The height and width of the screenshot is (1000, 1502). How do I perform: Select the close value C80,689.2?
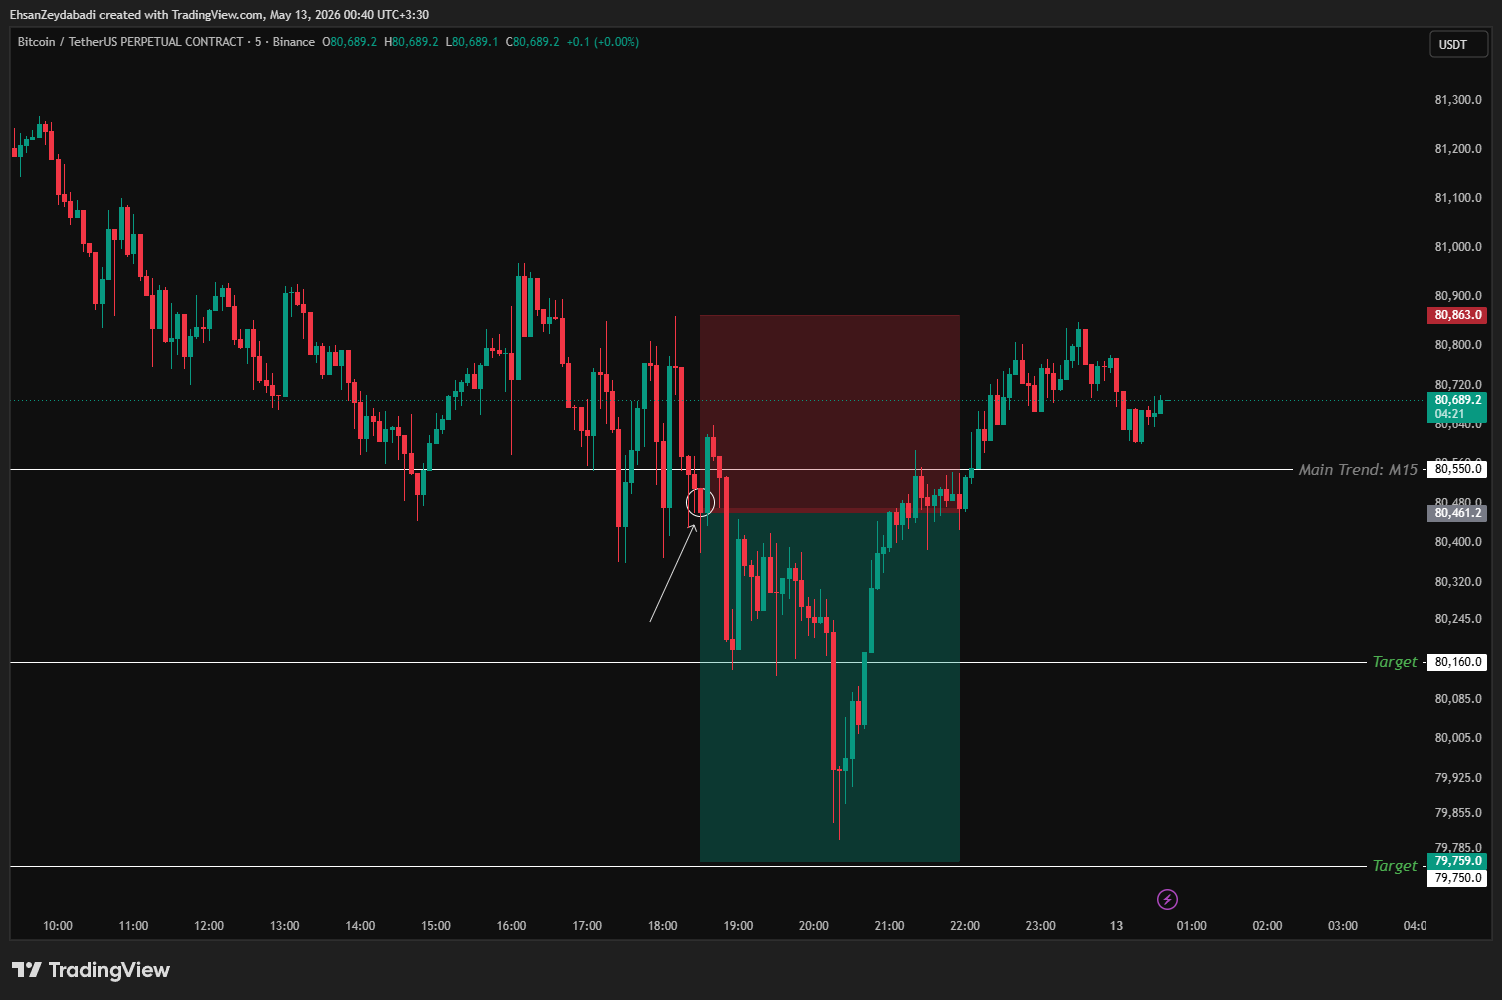coord(532,42)
